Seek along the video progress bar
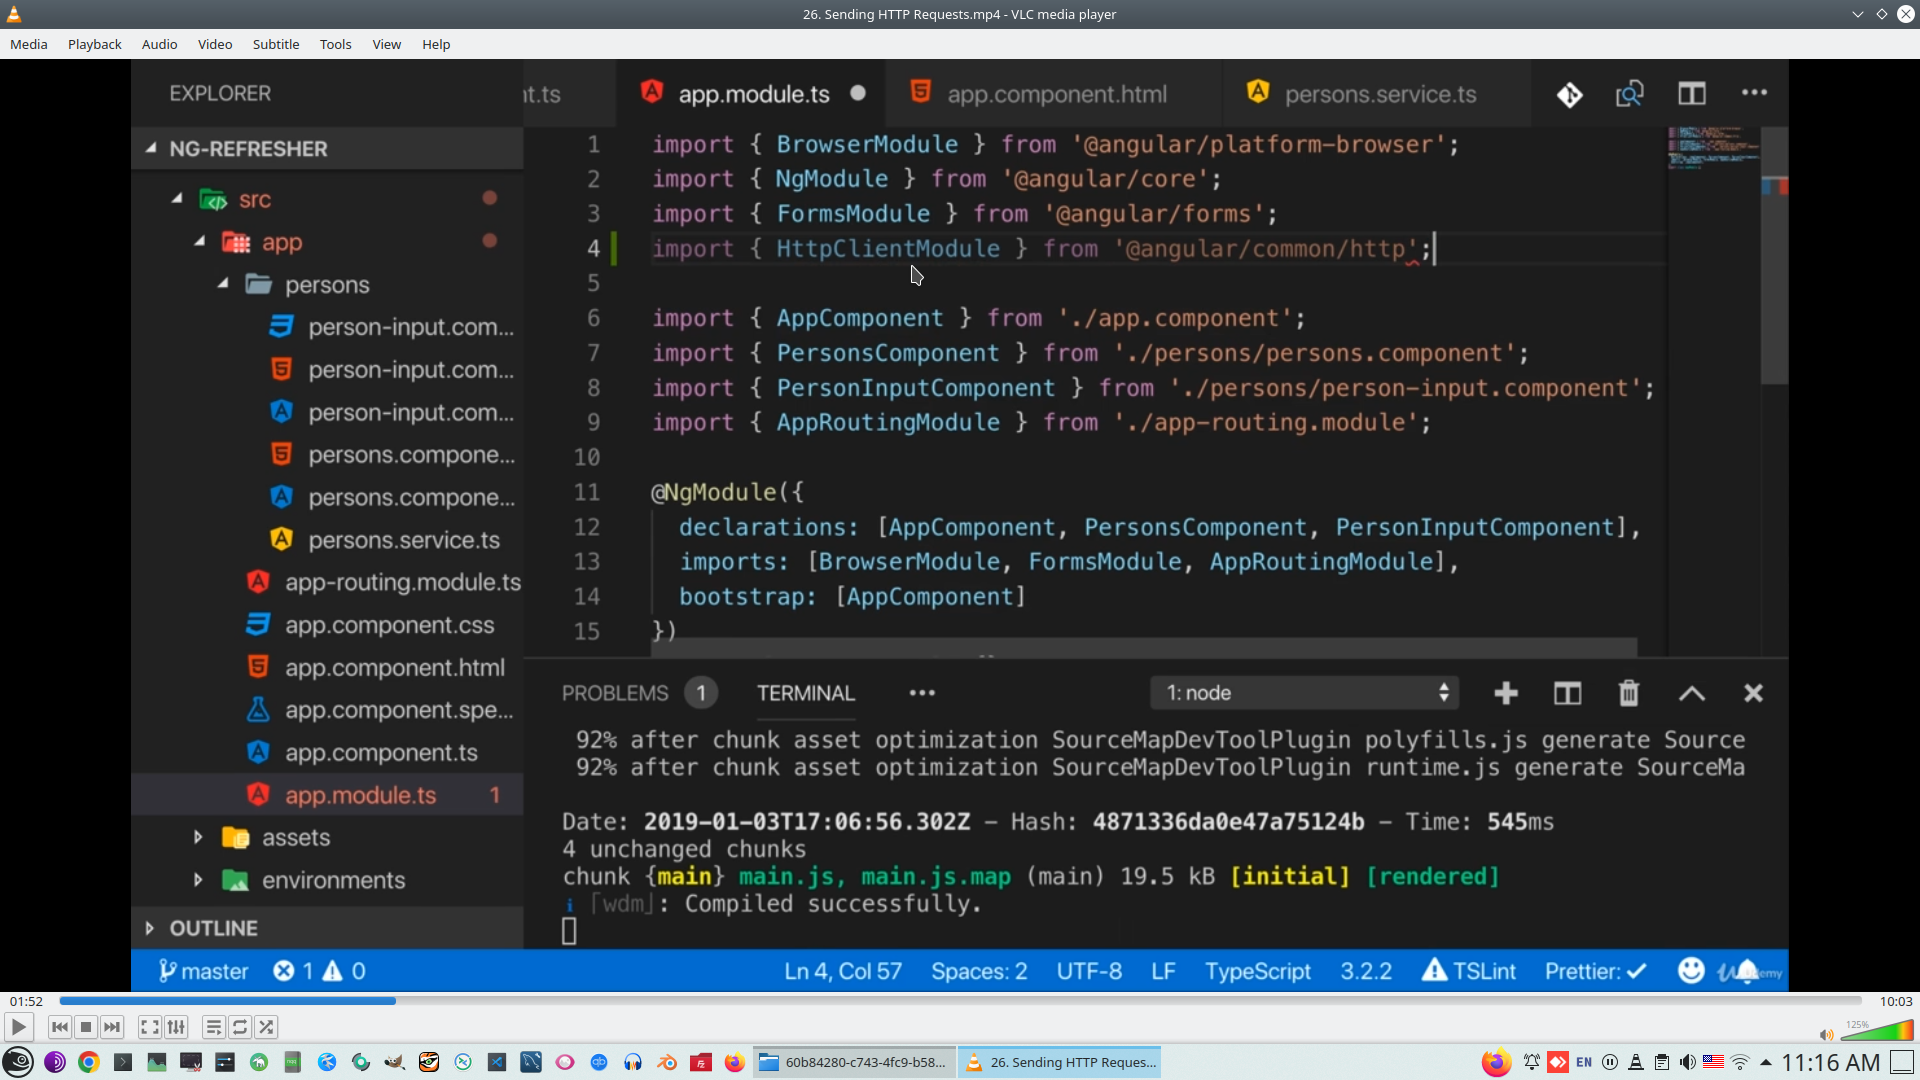This screenshot has width=1920, height=1080. pyautogui.click(x=960, y=1001)
